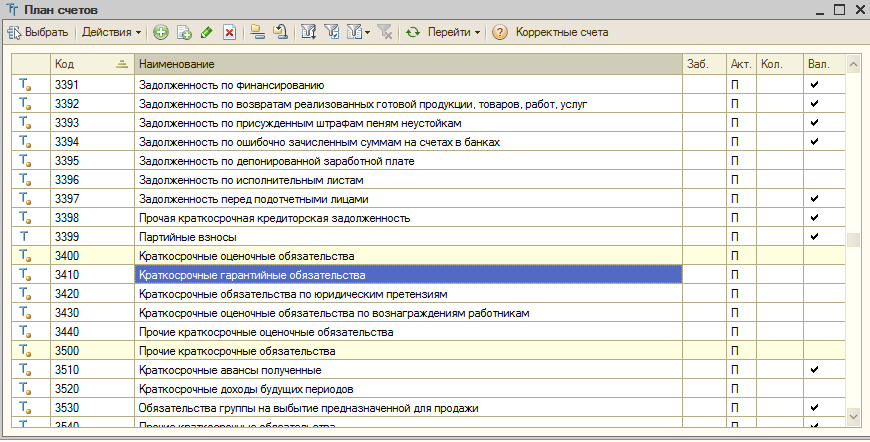This screenshot has height=442, width=870.
Task: Click the green Add new account icon
Action: 162,33
